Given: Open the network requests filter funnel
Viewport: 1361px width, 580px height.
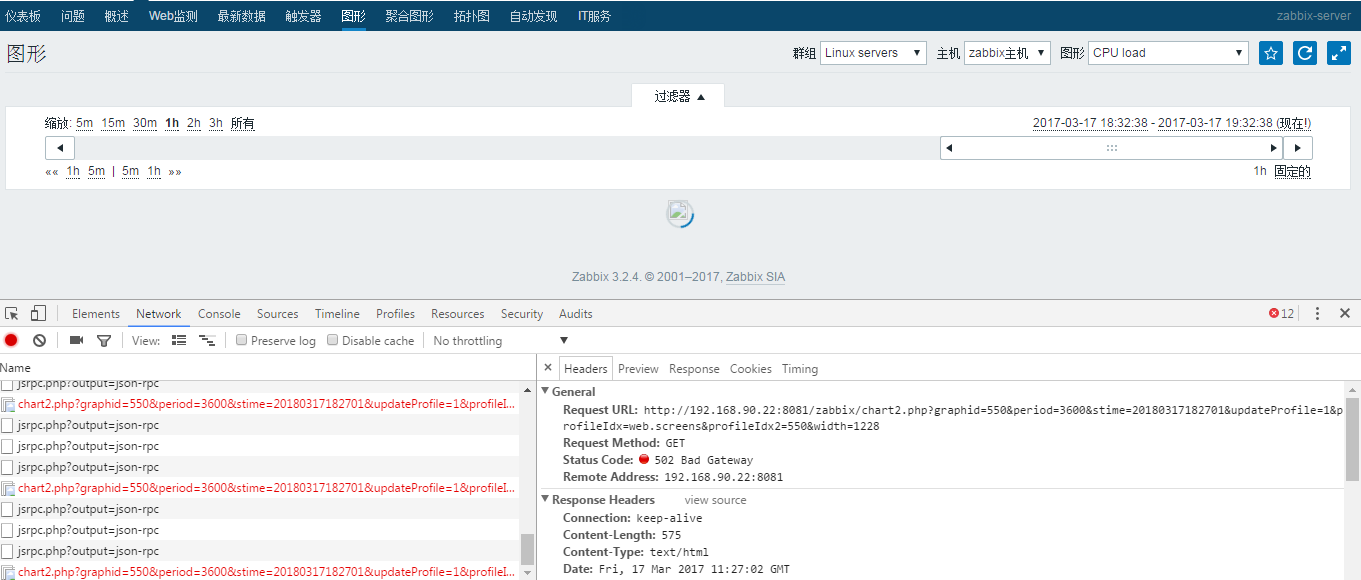Looking at the screenshot, I should (103, 340).
